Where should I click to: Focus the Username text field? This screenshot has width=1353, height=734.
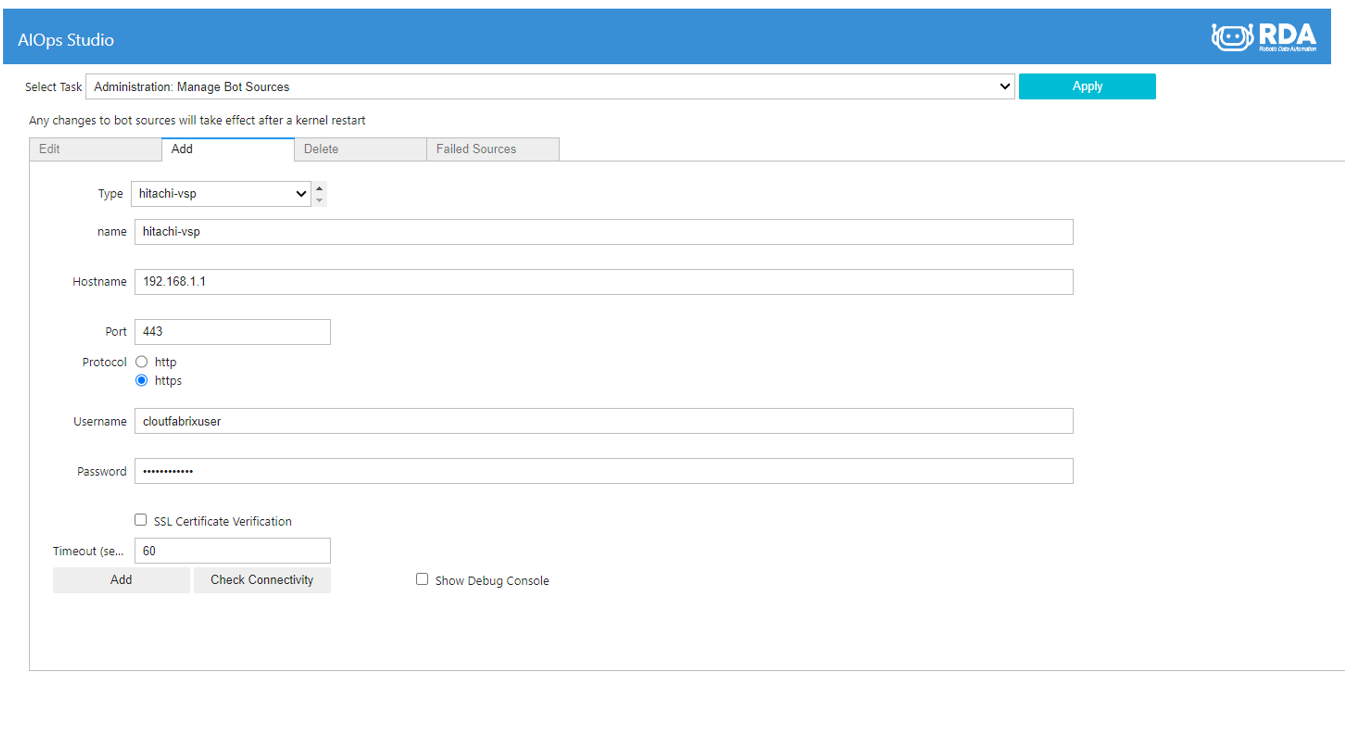[x=603, y=422]
